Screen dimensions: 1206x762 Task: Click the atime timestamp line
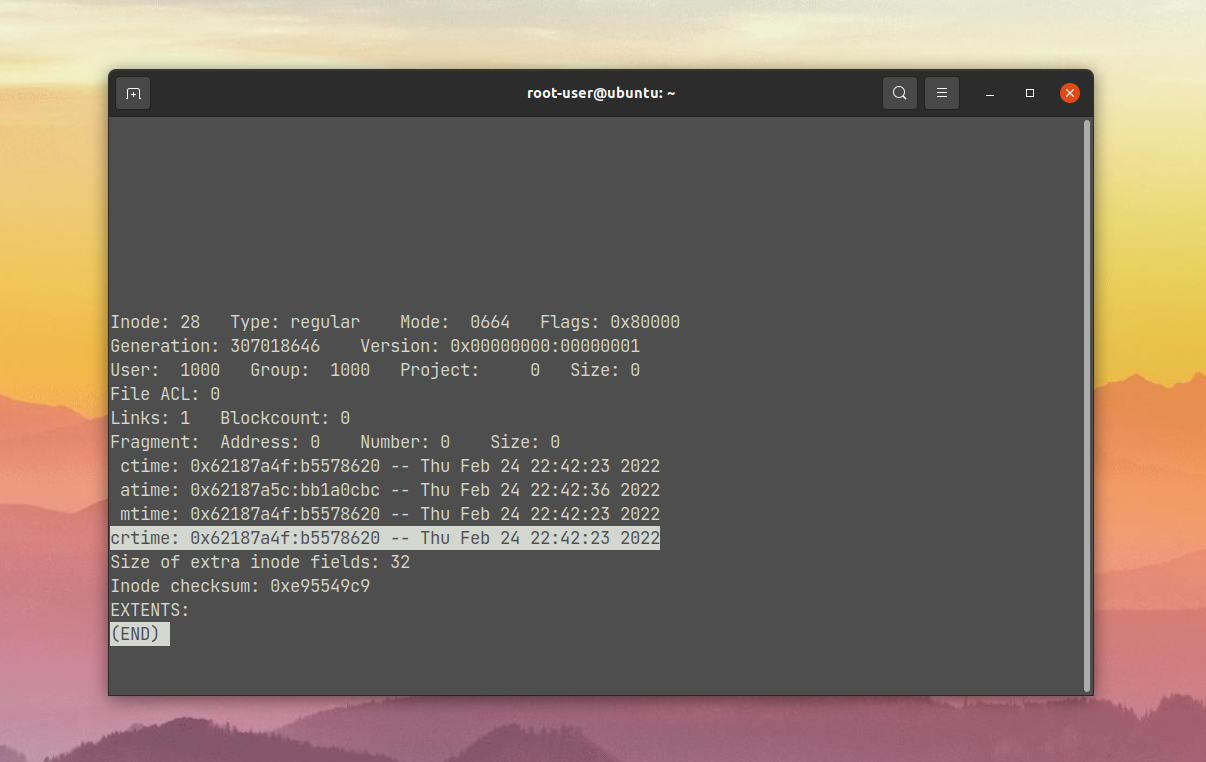coord(390,490)
